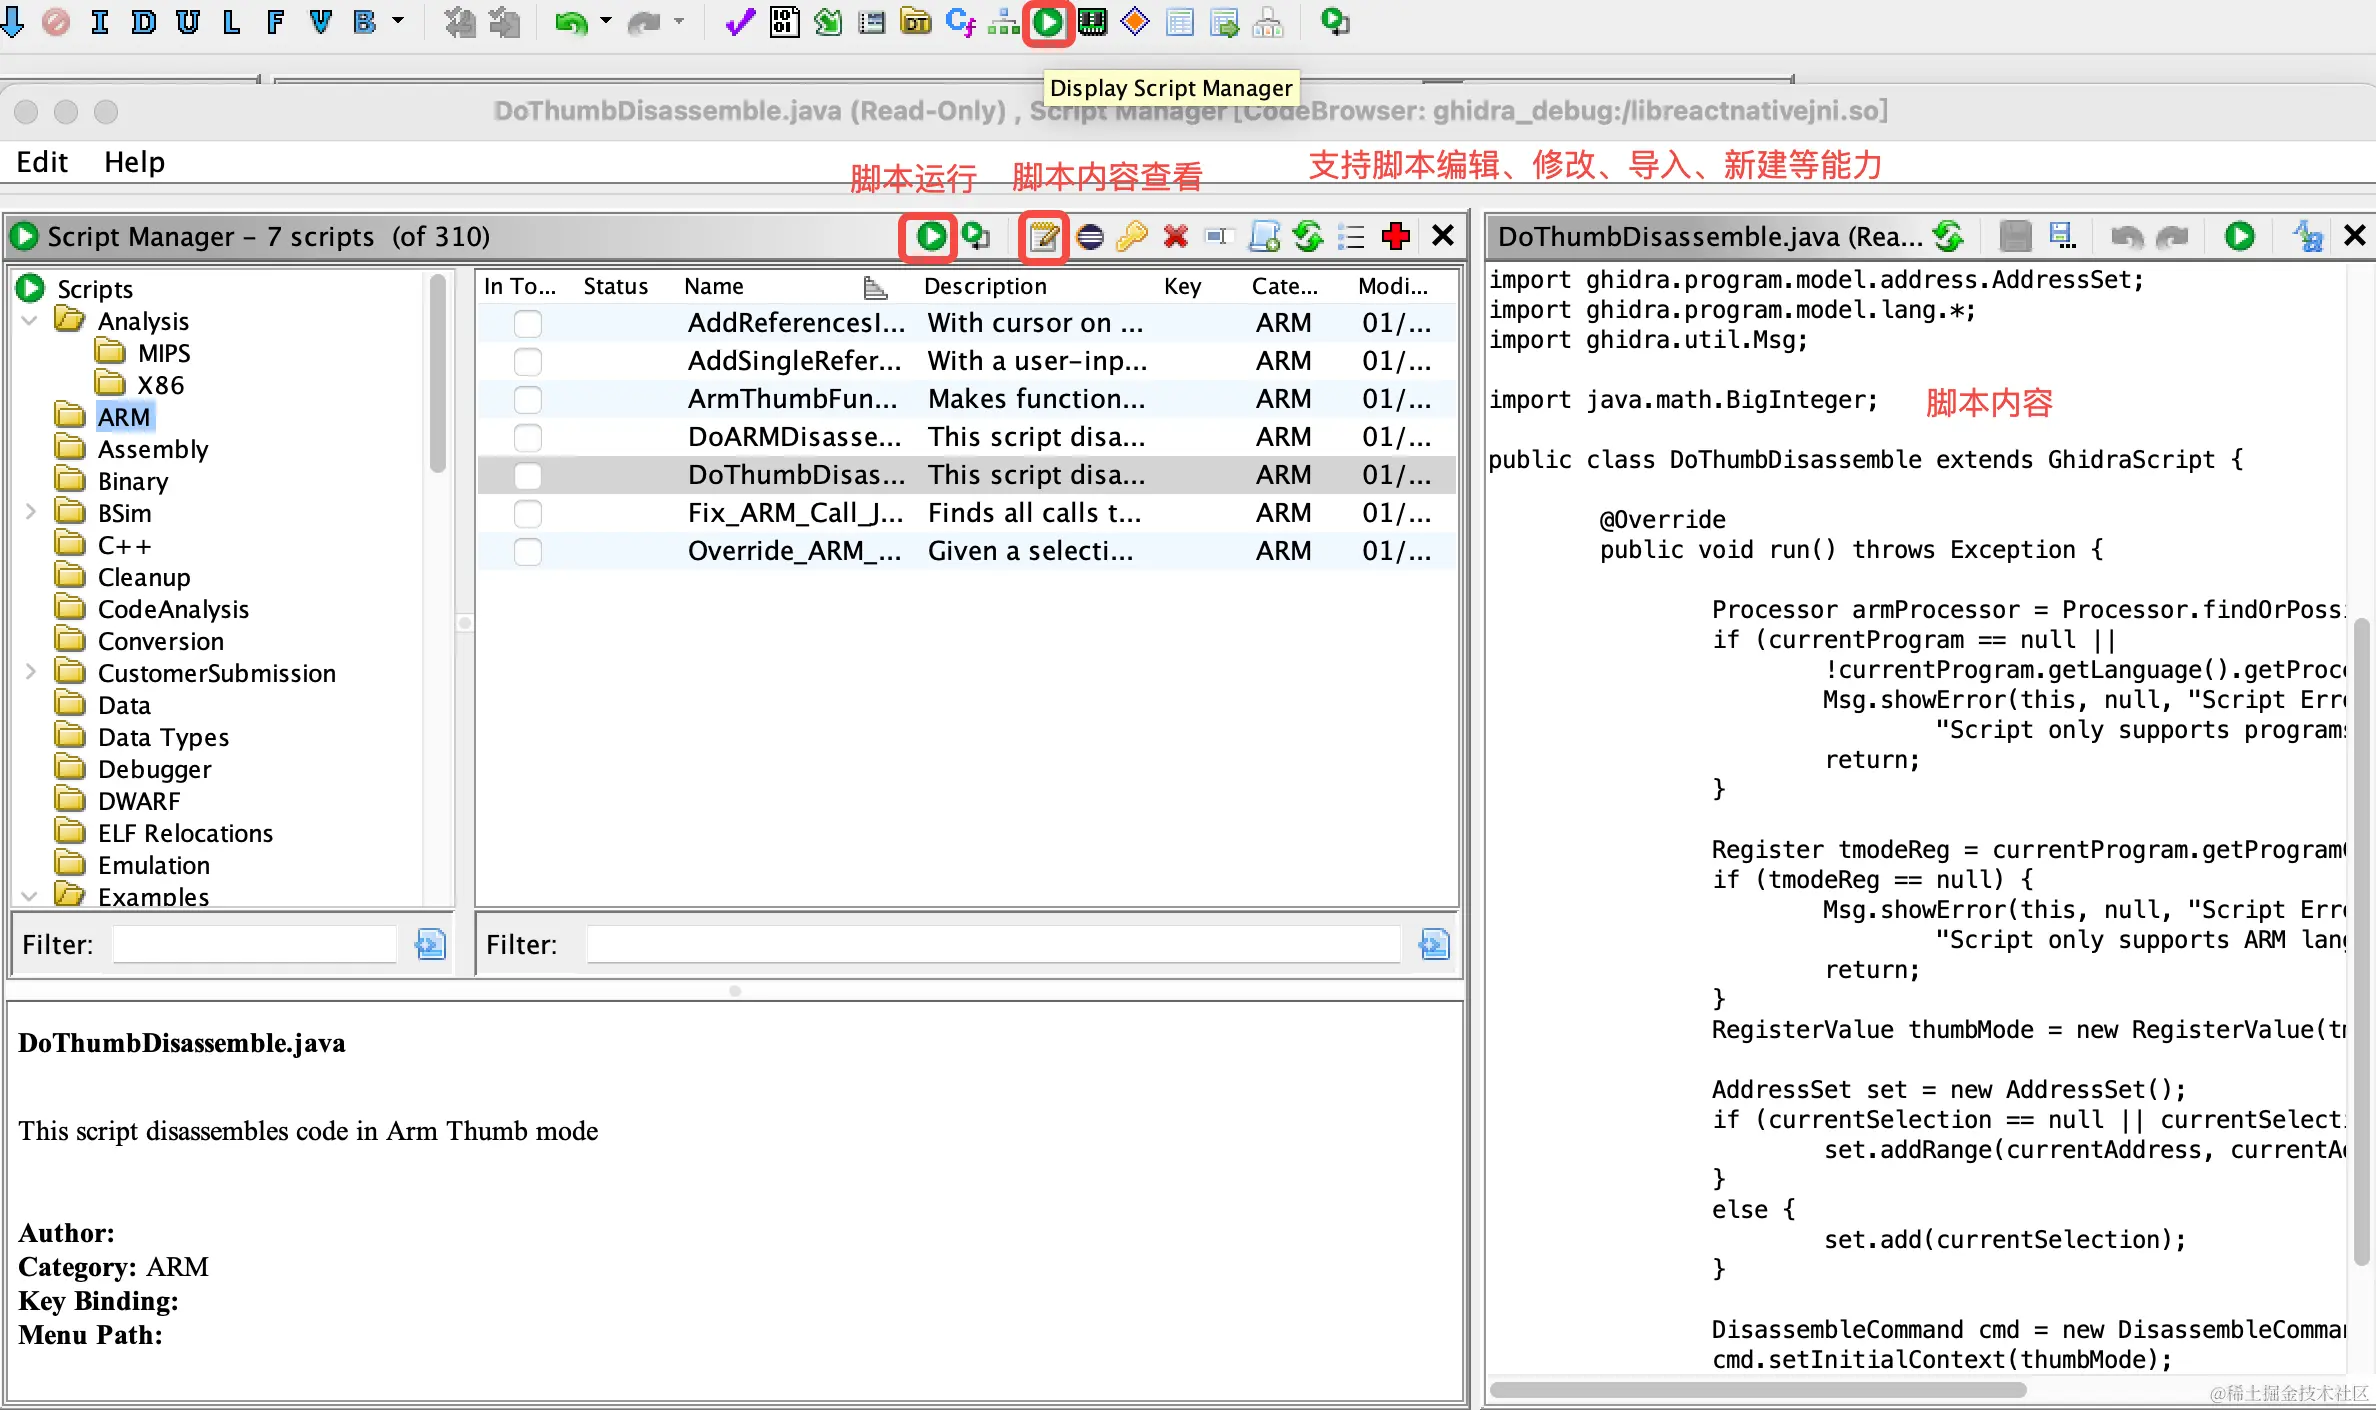Click the F toolbar letter icon
The height and width of the screenshot is (1410, 2376).
[x=276, y=22]
